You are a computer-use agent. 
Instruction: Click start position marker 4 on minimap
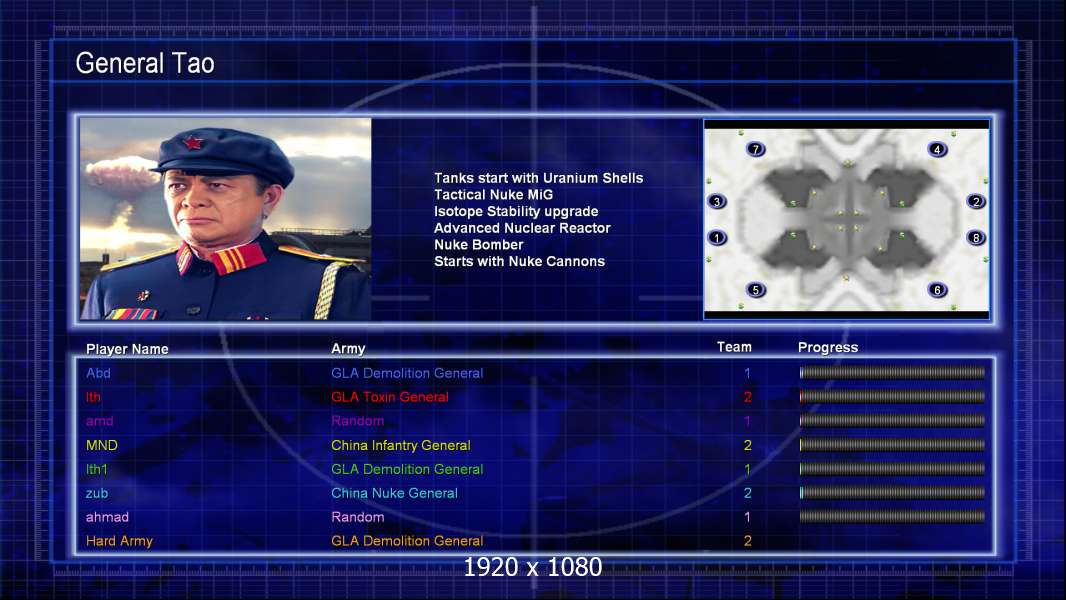[x=937, y=149]
